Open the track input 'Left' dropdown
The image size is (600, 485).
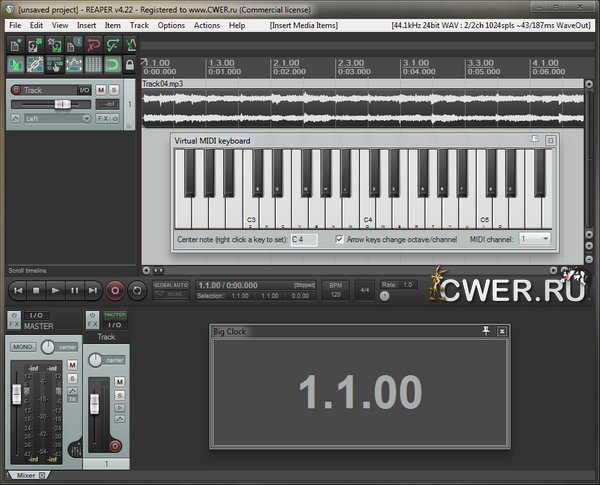56,118
